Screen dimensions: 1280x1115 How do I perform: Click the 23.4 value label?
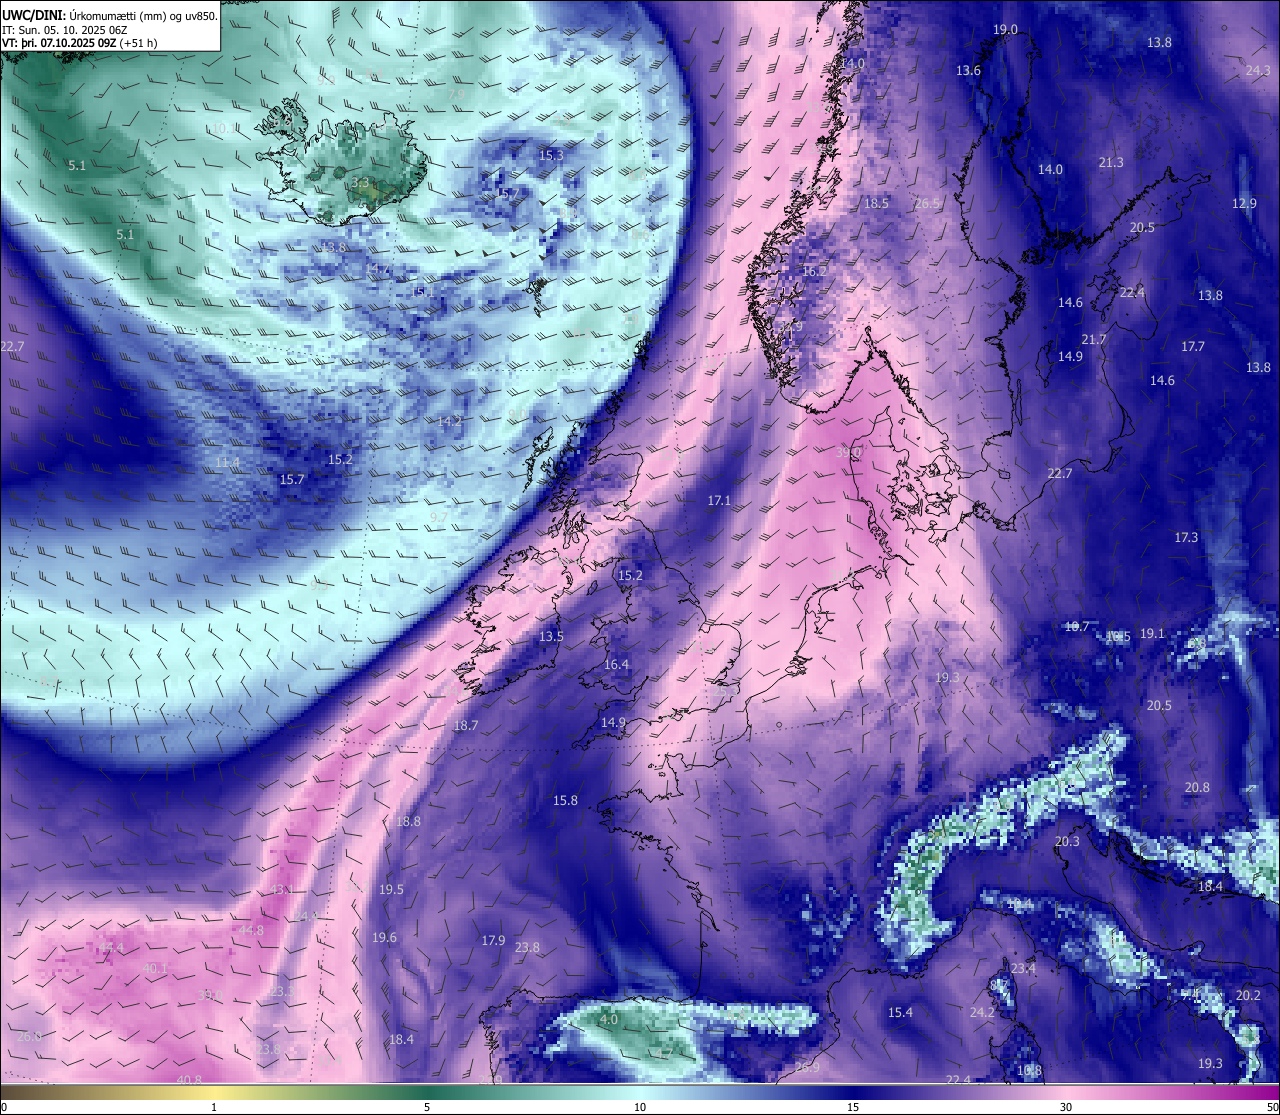[1023, 968]
